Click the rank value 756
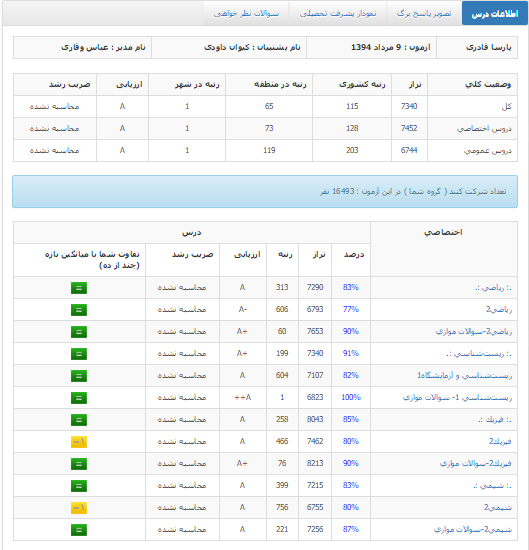Screen dimensions: 529x550 (x=282, y=508)
